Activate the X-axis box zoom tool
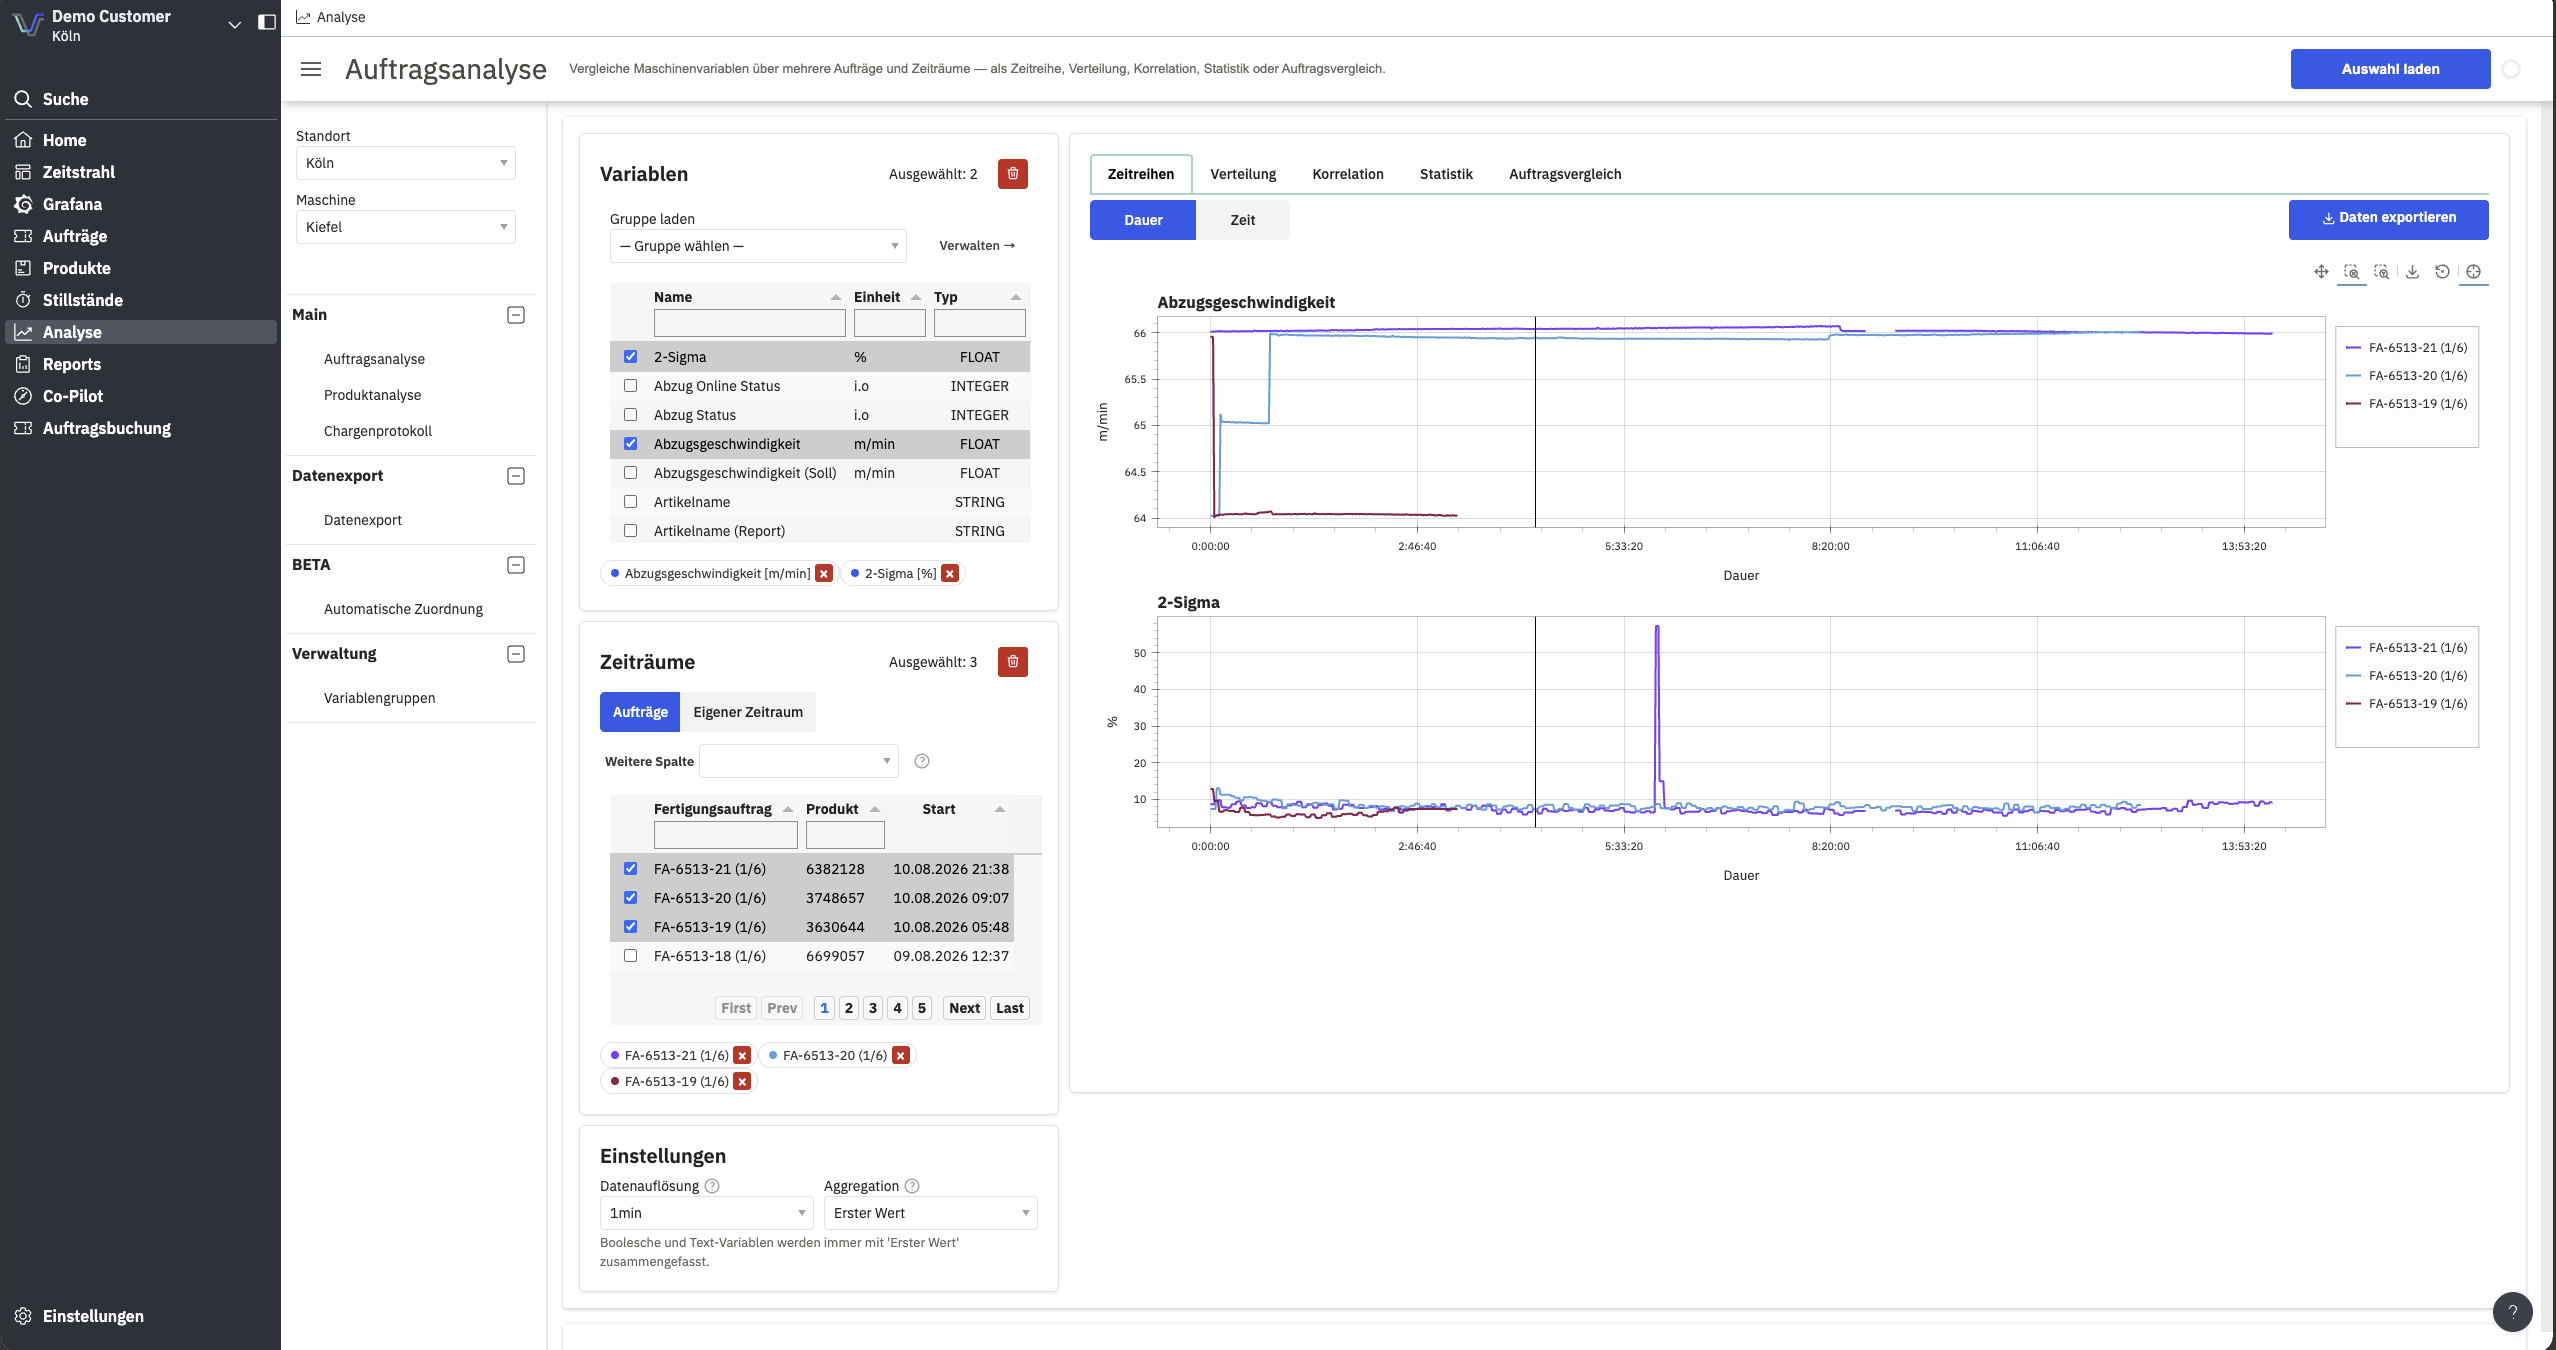Image resolution: width=2556 pixels, height=1350 pixels. (x=2352, y=272)
